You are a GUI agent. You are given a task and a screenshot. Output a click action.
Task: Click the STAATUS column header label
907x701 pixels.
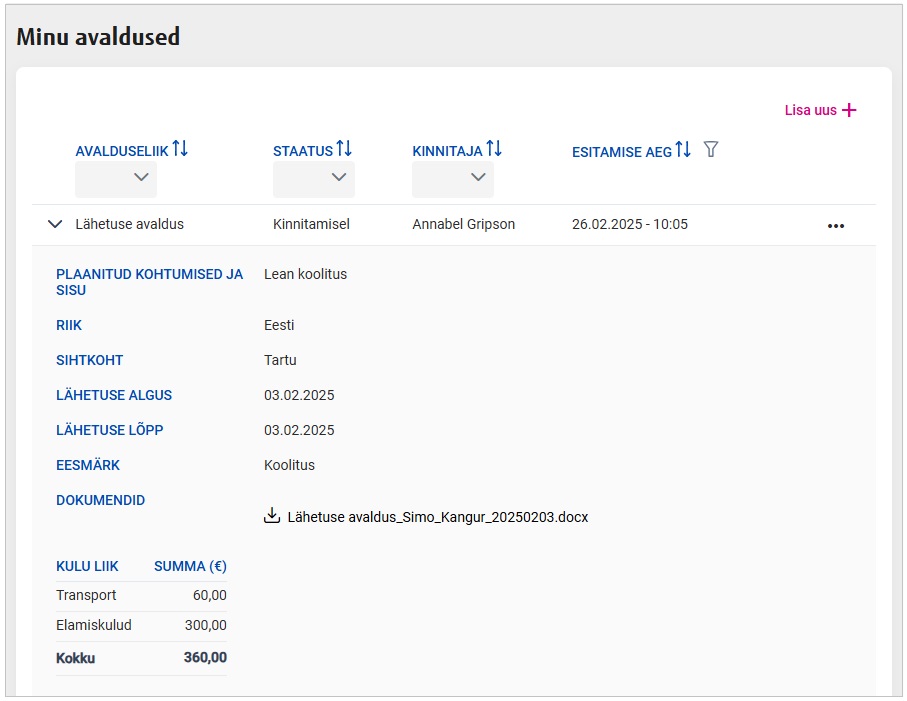pos(302,151)
